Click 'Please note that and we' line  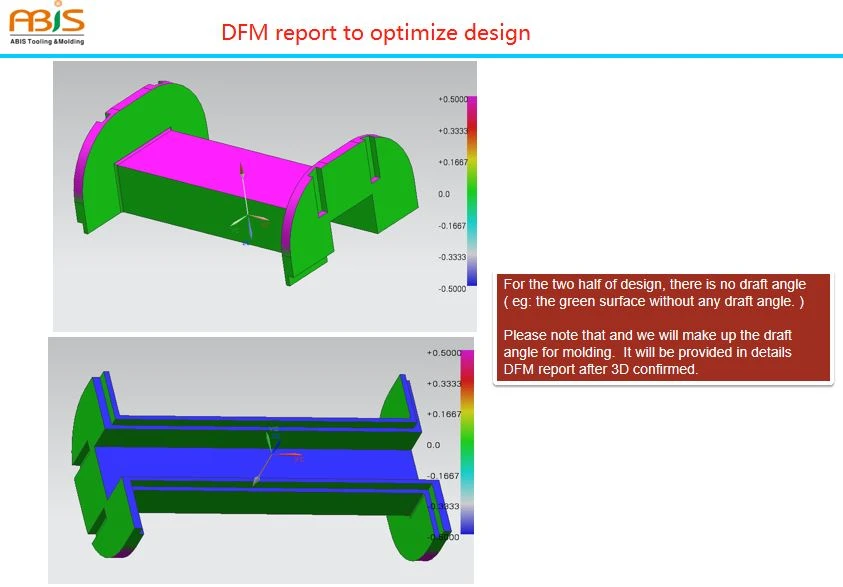click(647, 335)
